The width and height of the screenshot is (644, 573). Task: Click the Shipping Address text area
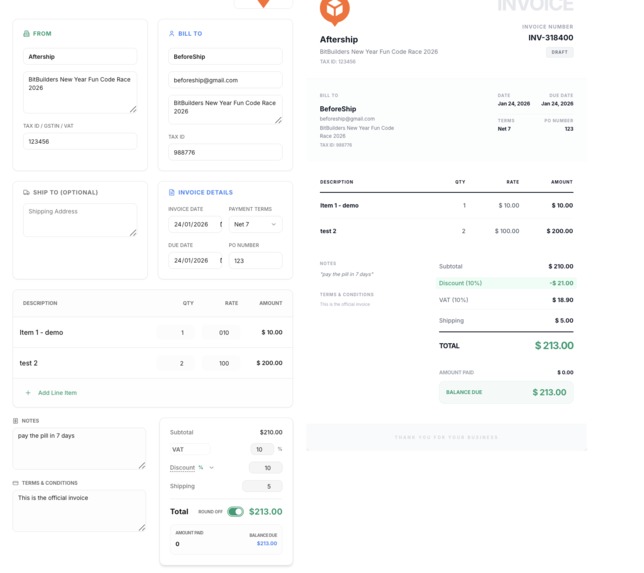80,220
